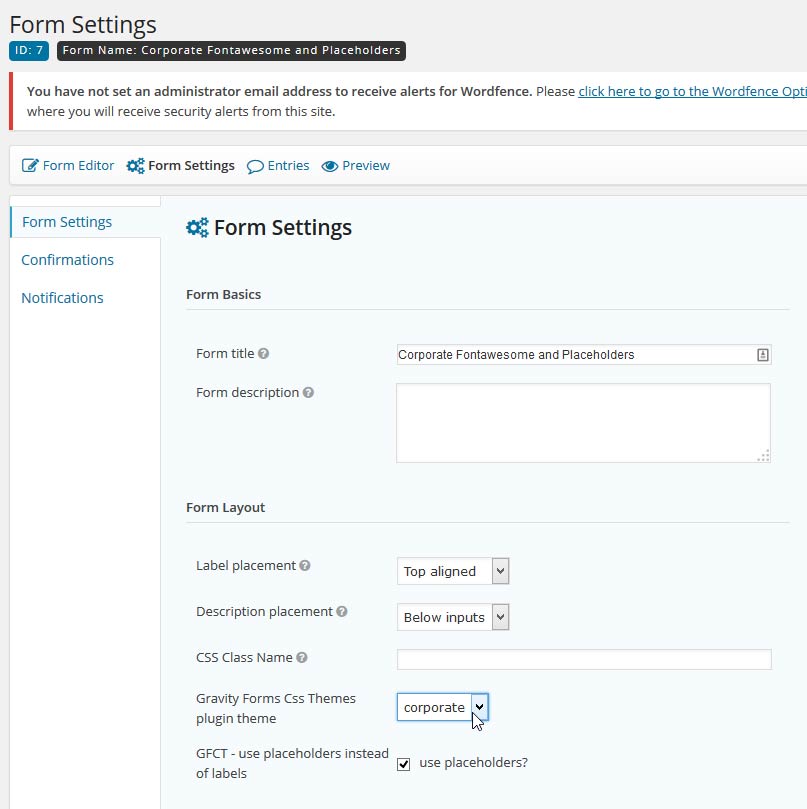Click into the Form title input

pyautogui.click(x=584, y=355)
